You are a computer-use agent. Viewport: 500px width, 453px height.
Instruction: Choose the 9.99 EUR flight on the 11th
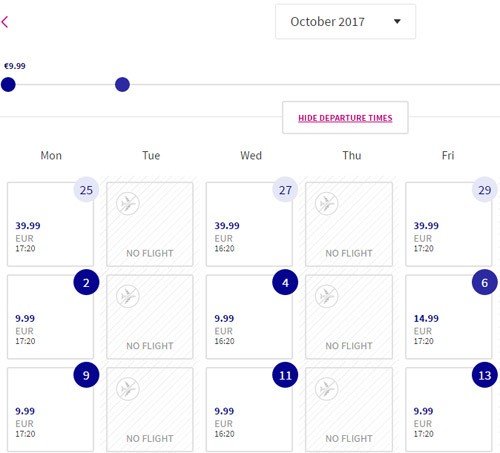(249, 410)
